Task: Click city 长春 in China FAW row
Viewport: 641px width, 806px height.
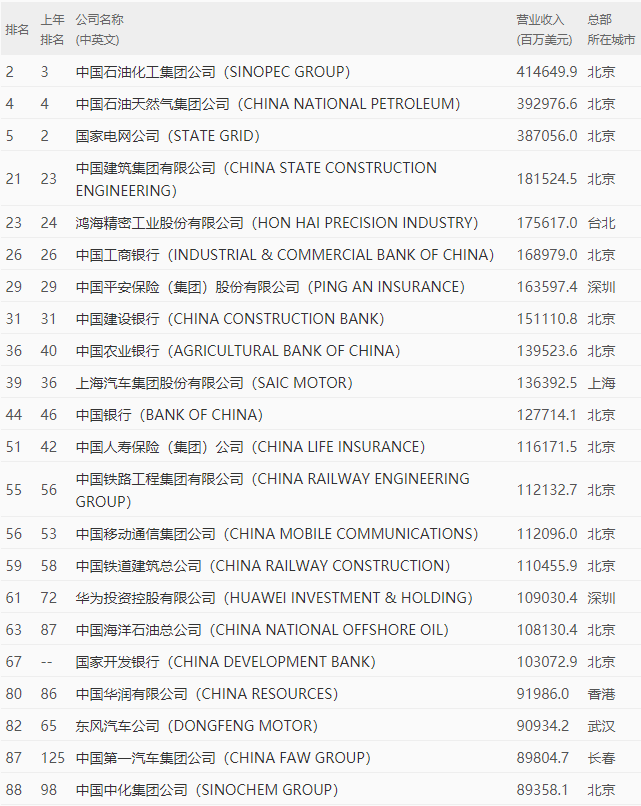Action: tap(601, 758)
